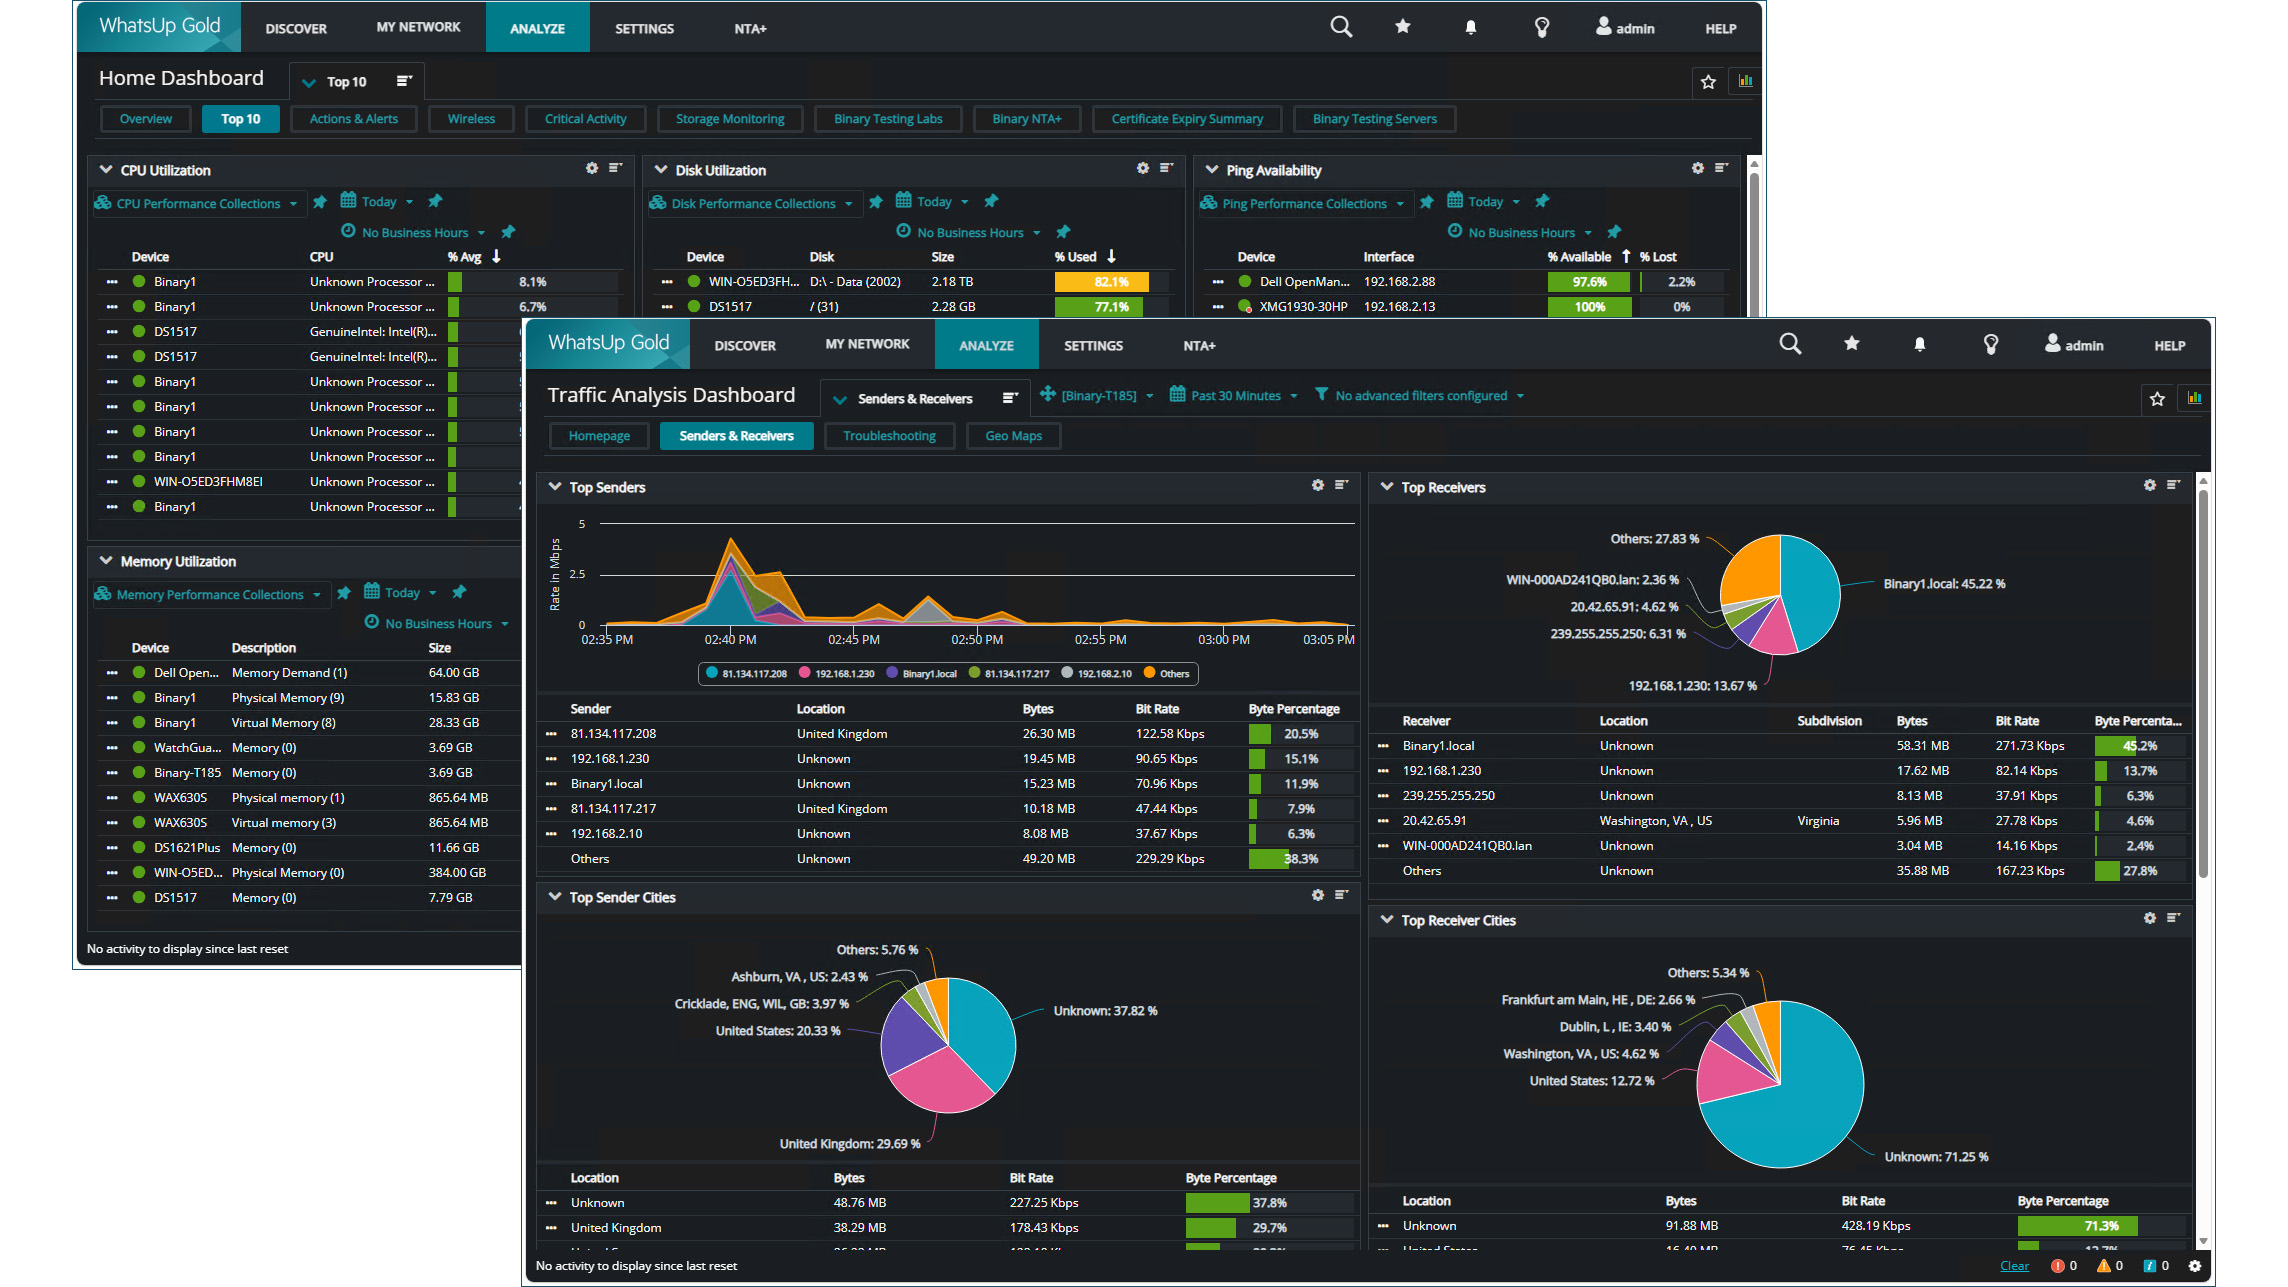Open row actions for receiver Binary1.local
The width and height of the screenshot is (2288, 1287).
pyautogui.click(x=1383, y=746)
